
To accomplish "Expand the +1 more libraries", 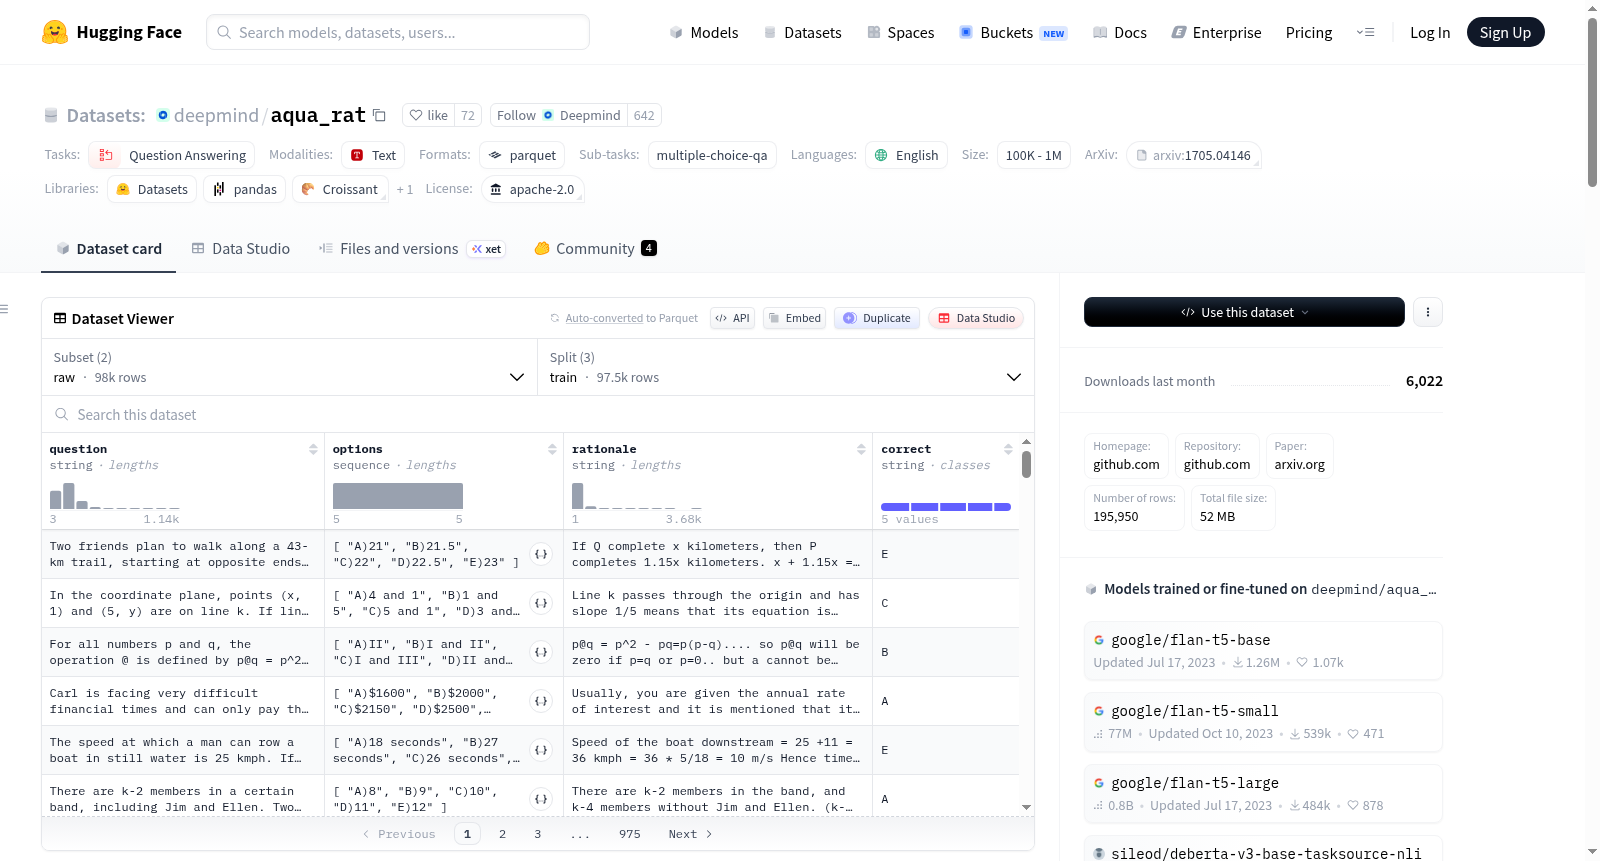I will tap(404, 189).
